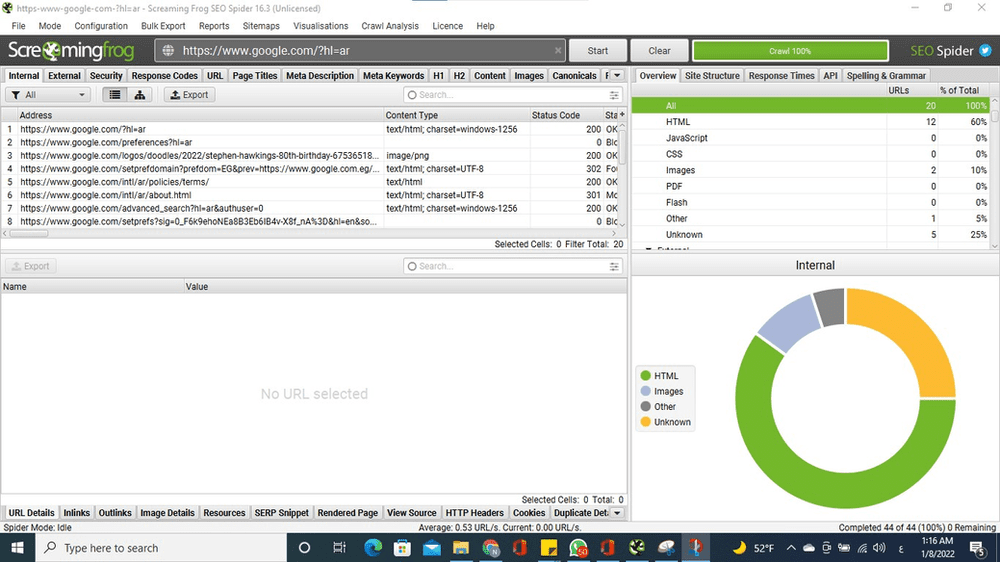Select the JavaScript row in Overview
Screen dimensions: 1000x562
coord(810,138)
